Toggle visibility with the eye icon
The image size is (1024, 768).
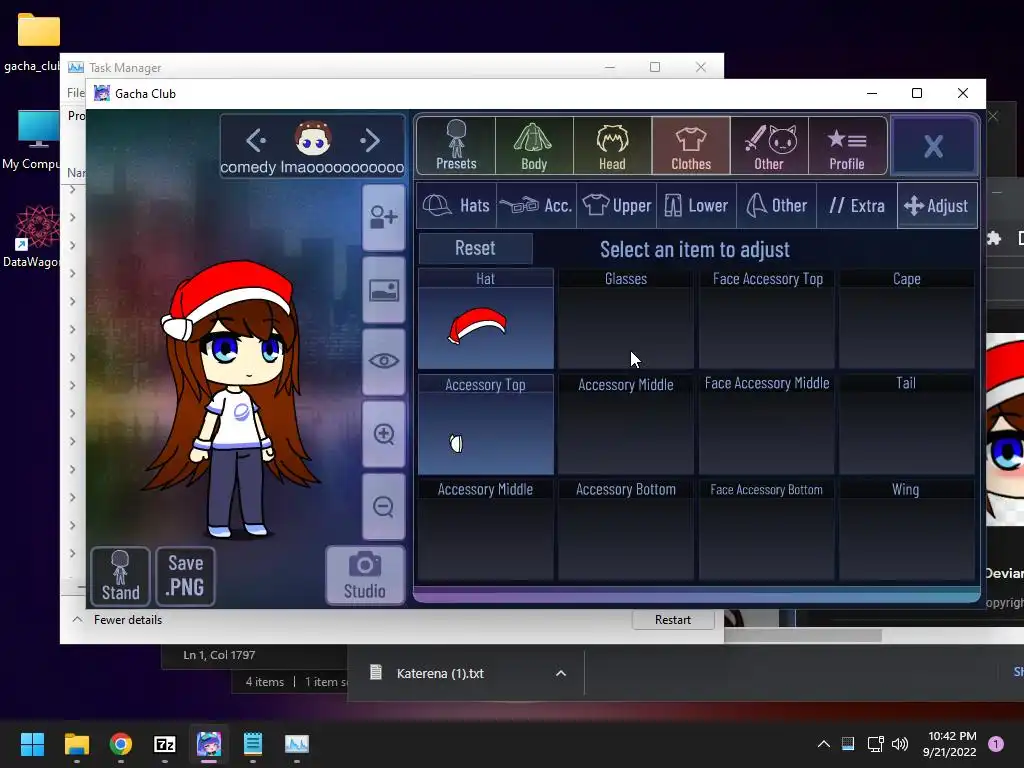[x=384, y=361]
